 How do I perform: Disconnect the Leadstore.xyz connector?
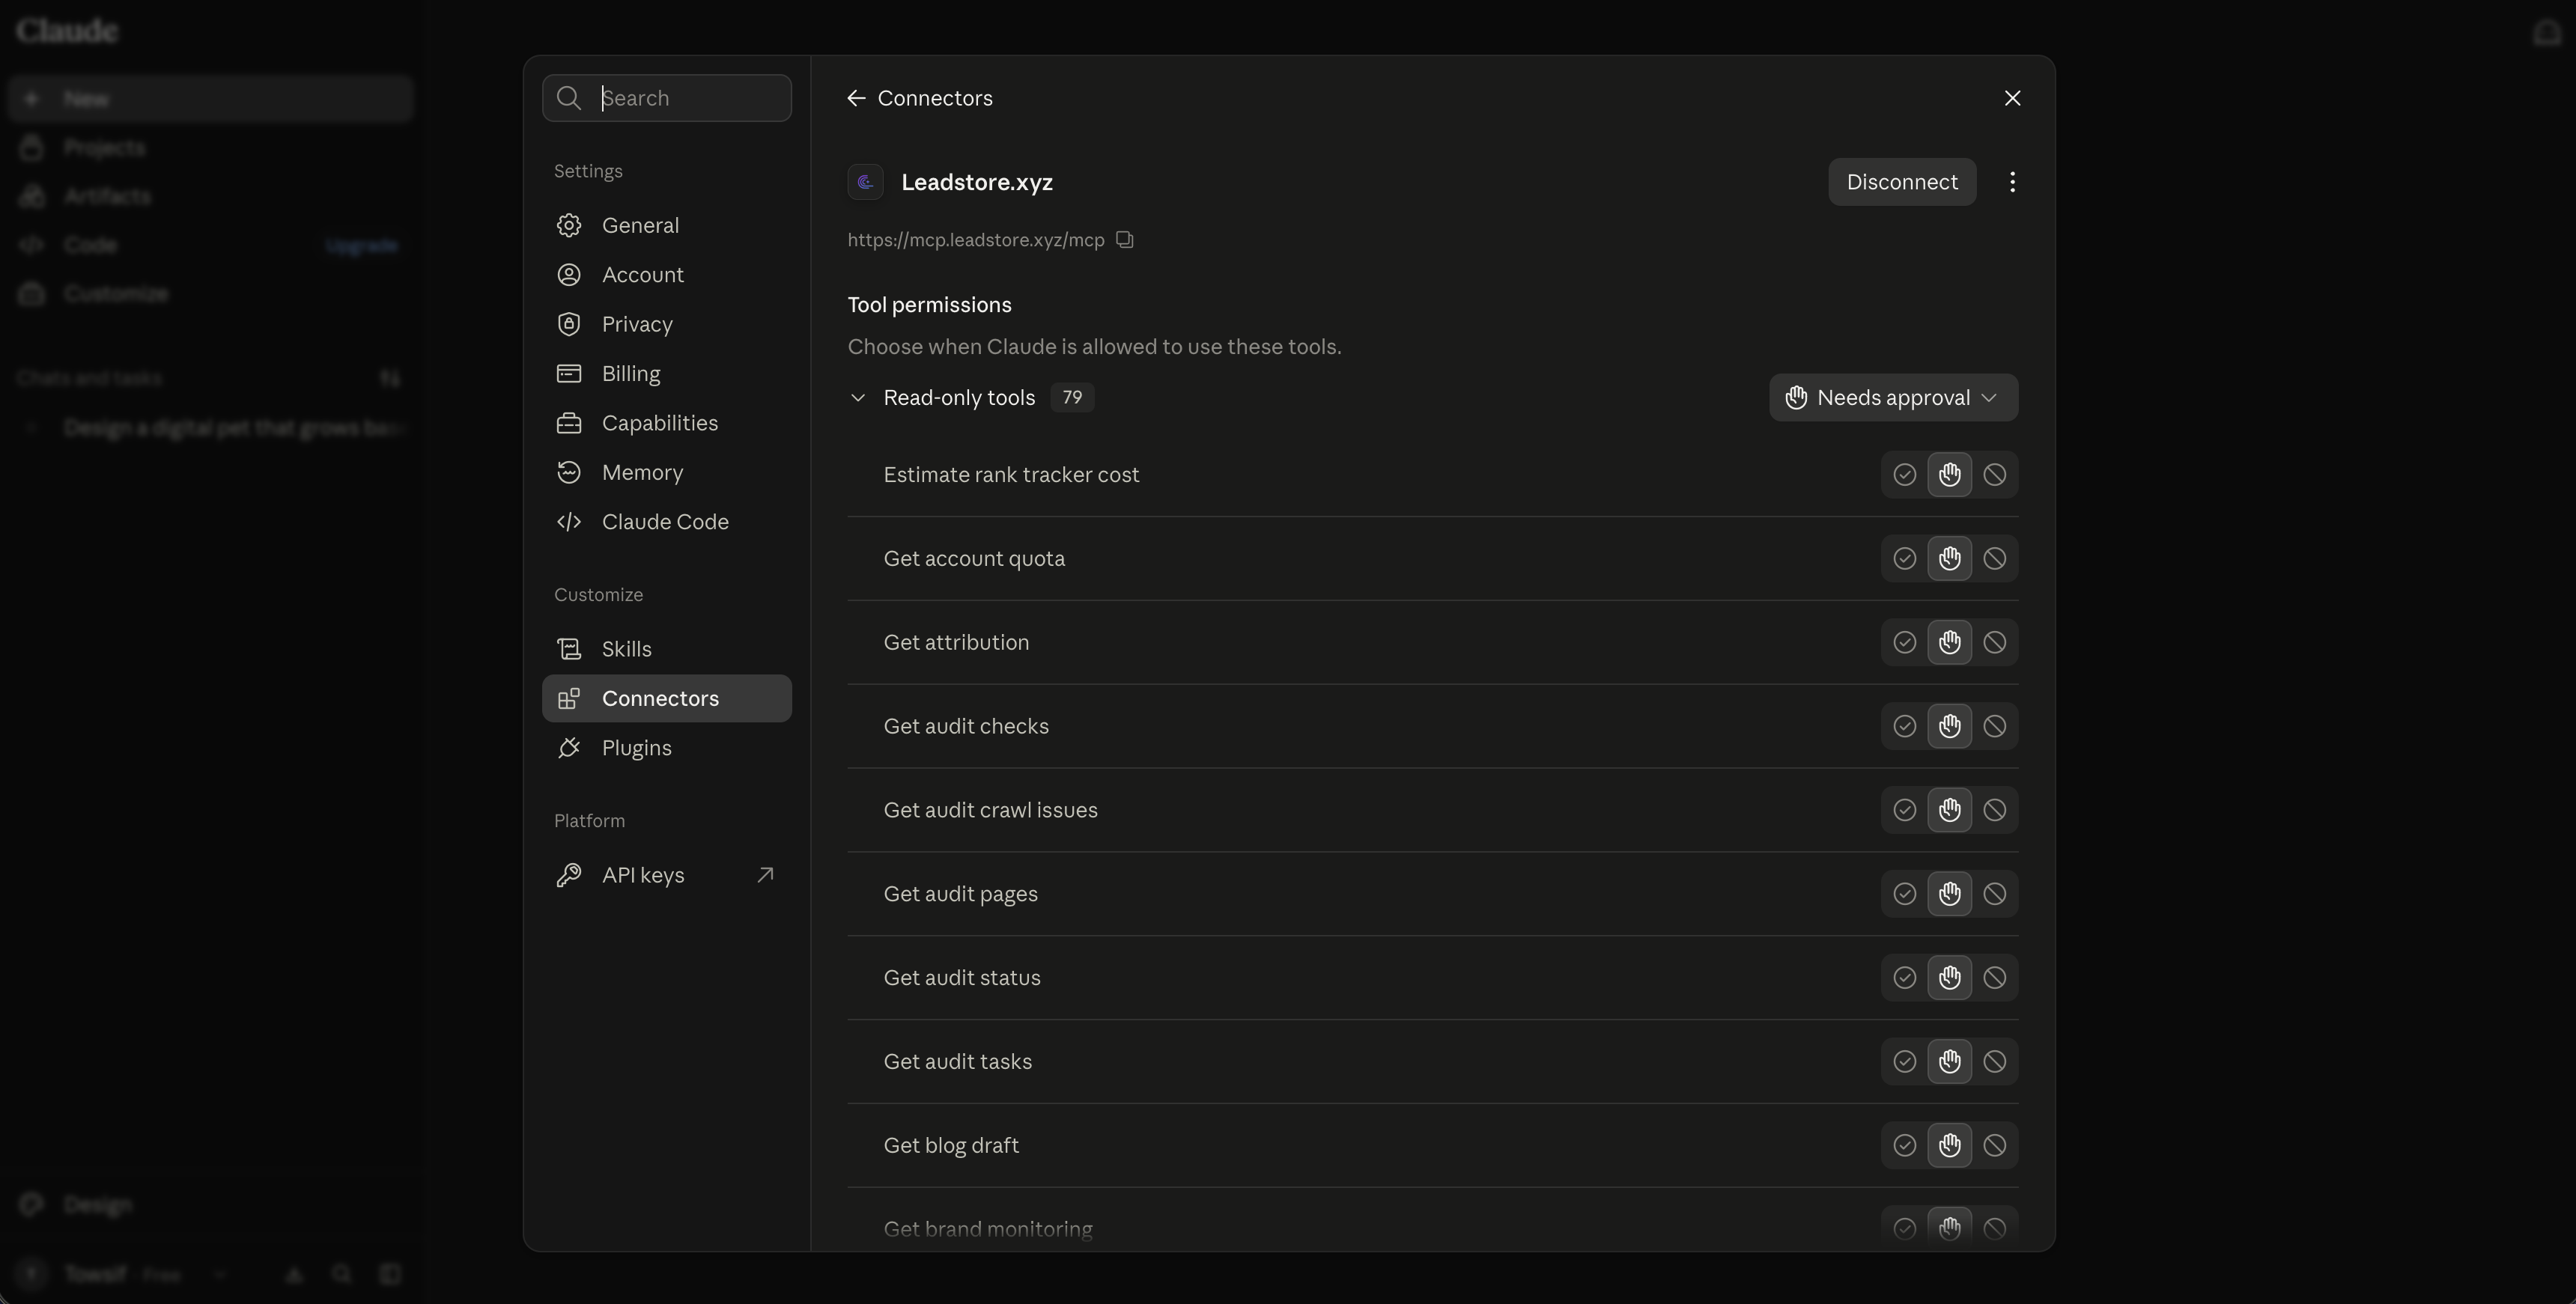1902,182
